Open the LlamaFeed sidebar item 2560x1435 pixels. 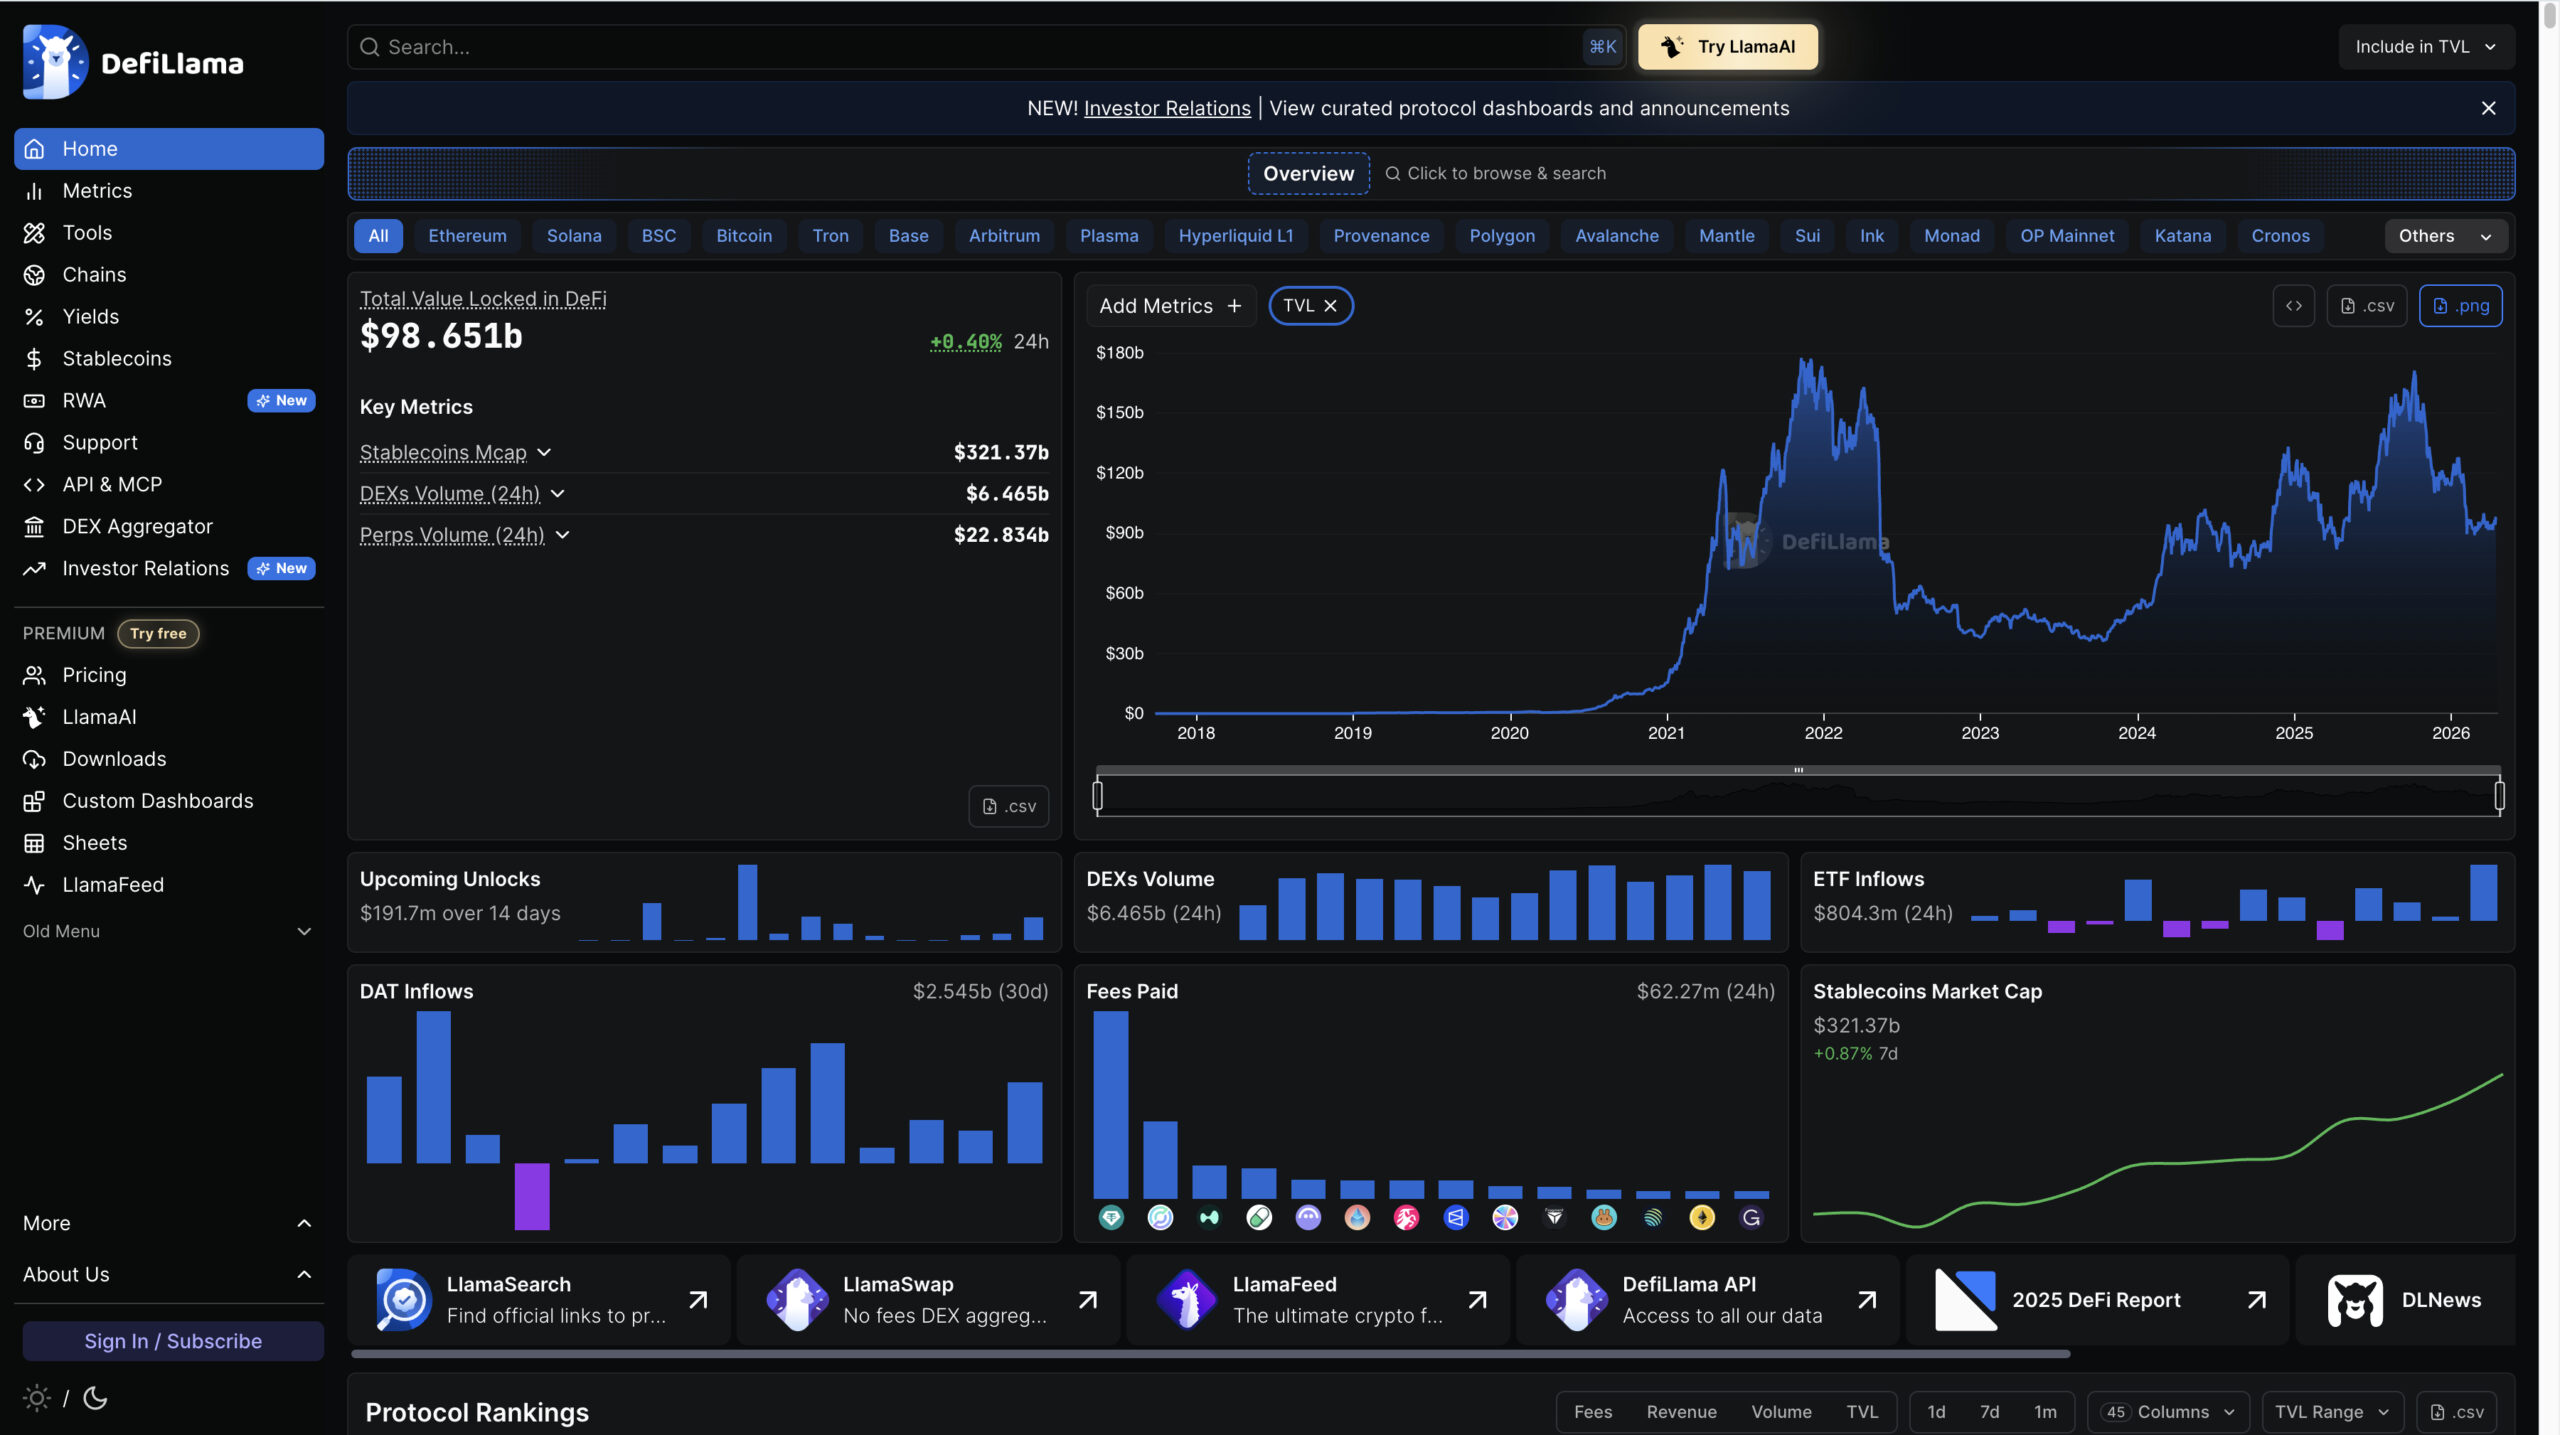tap(168, 885)
